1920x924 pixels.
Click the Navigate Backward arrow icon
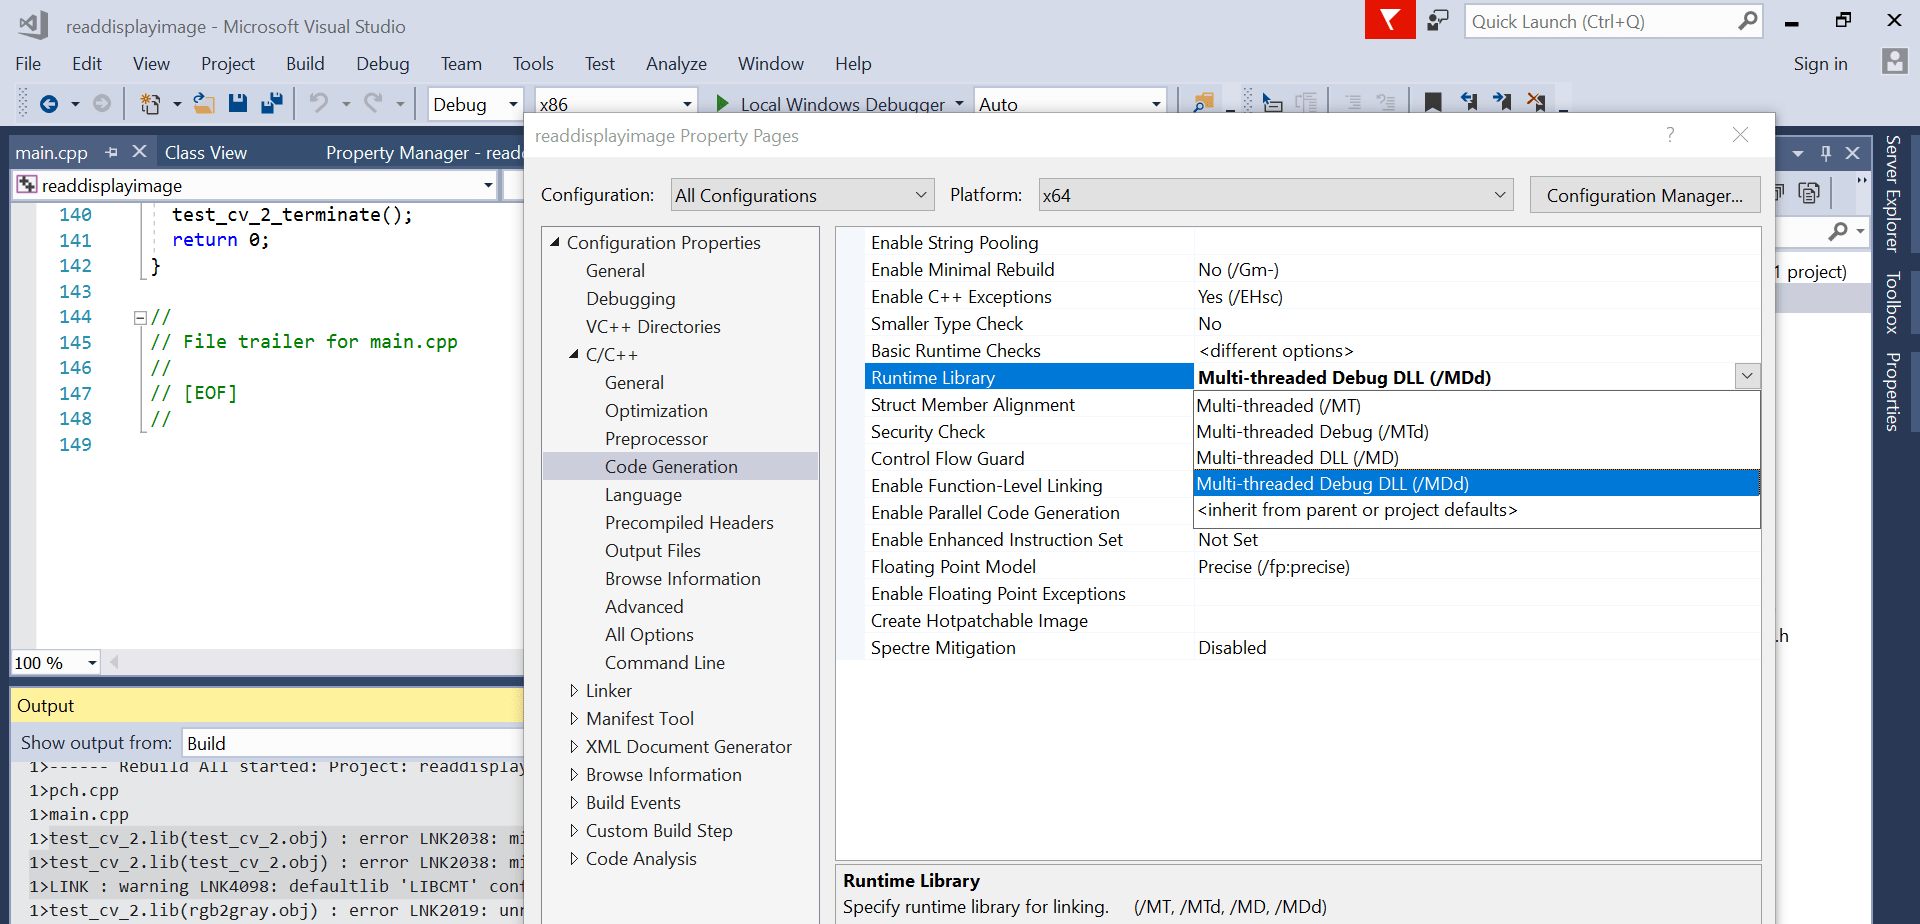click(x=48, y=103)
